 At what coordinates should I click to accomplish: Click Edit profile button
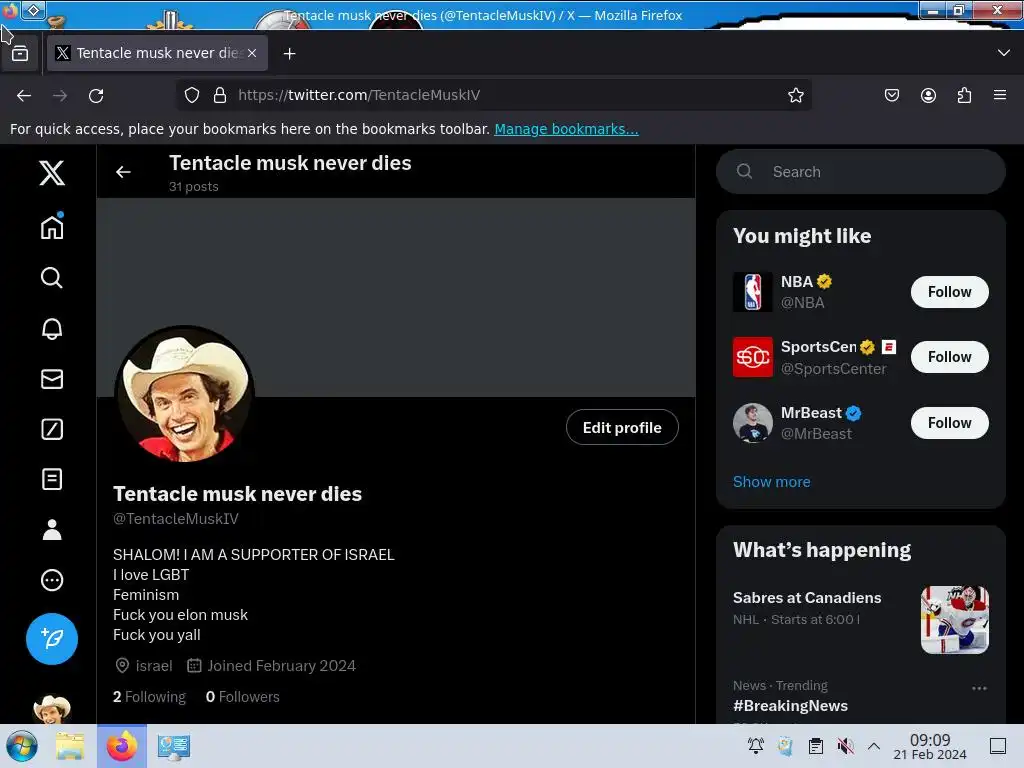coord(622,427)
